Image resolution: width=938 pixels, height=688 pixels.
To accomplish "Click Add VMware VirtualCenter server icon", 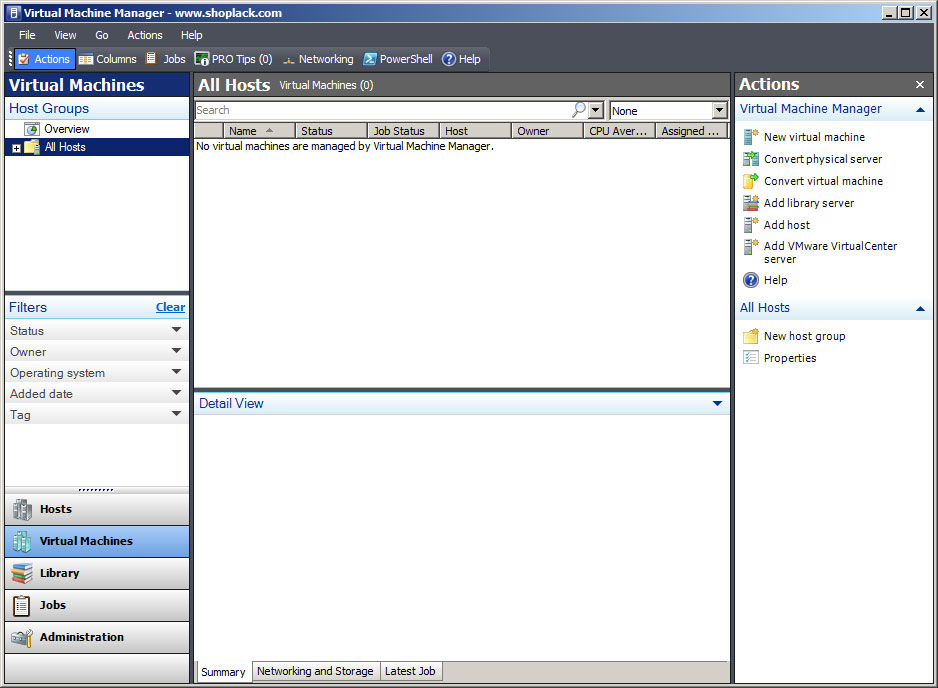I will tap(751, 246).
